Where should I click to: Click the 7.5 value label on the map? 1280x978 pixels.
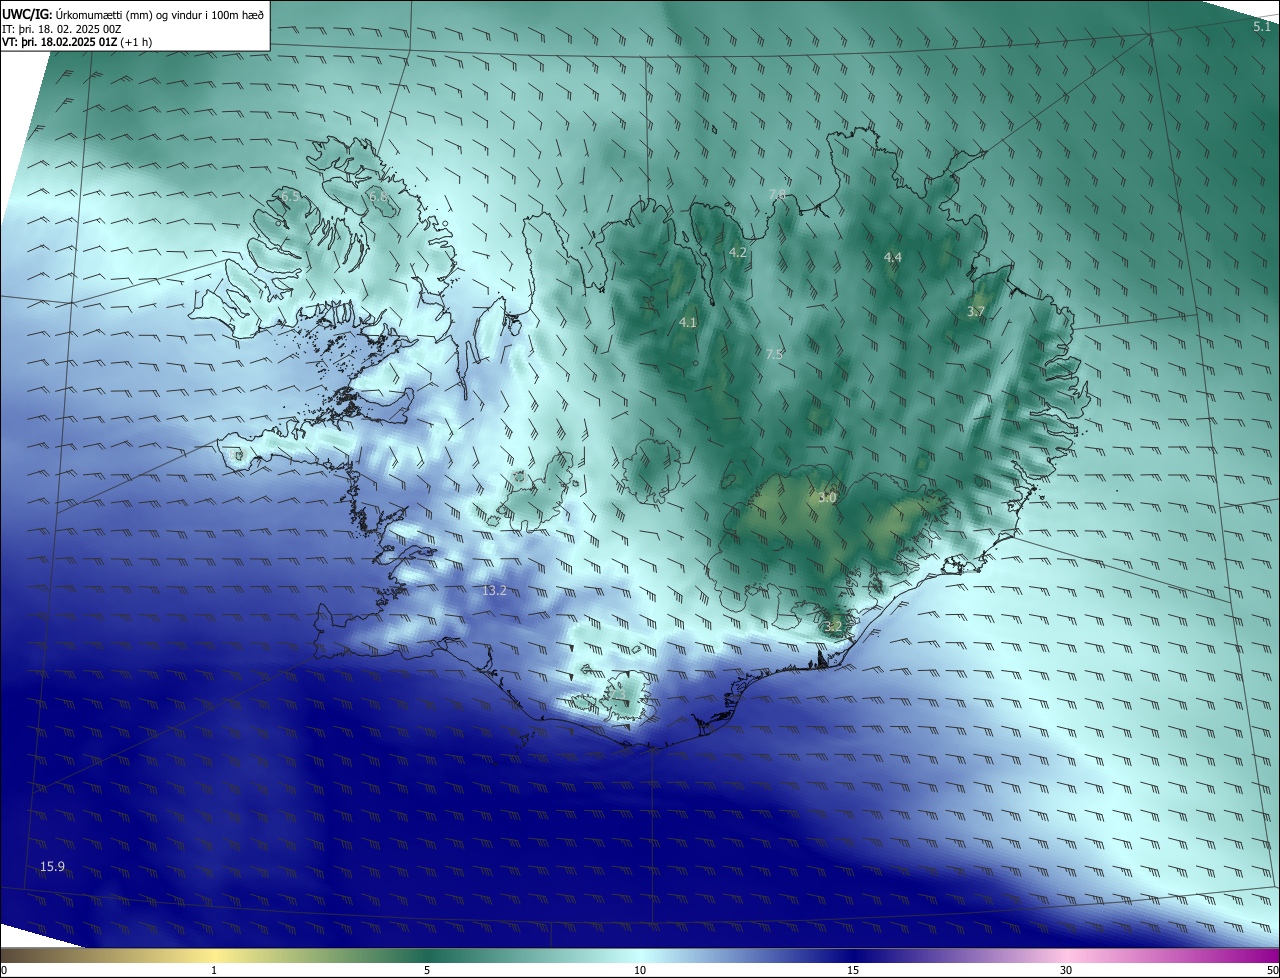click(x=774, y=354)
